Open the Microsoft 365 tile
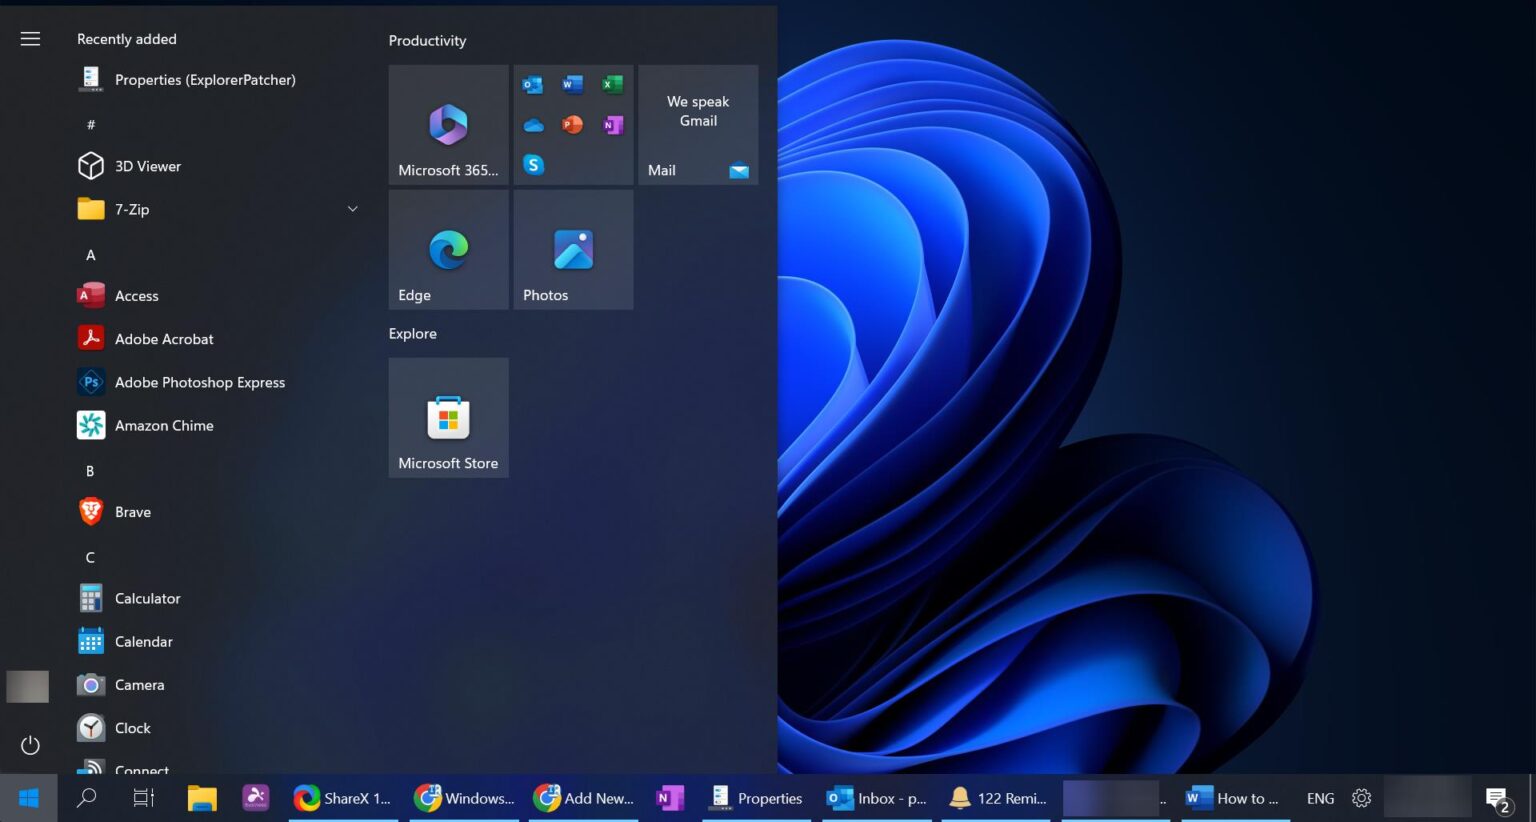The width and height of the screenshot is (1536, 822). point(448,125)
